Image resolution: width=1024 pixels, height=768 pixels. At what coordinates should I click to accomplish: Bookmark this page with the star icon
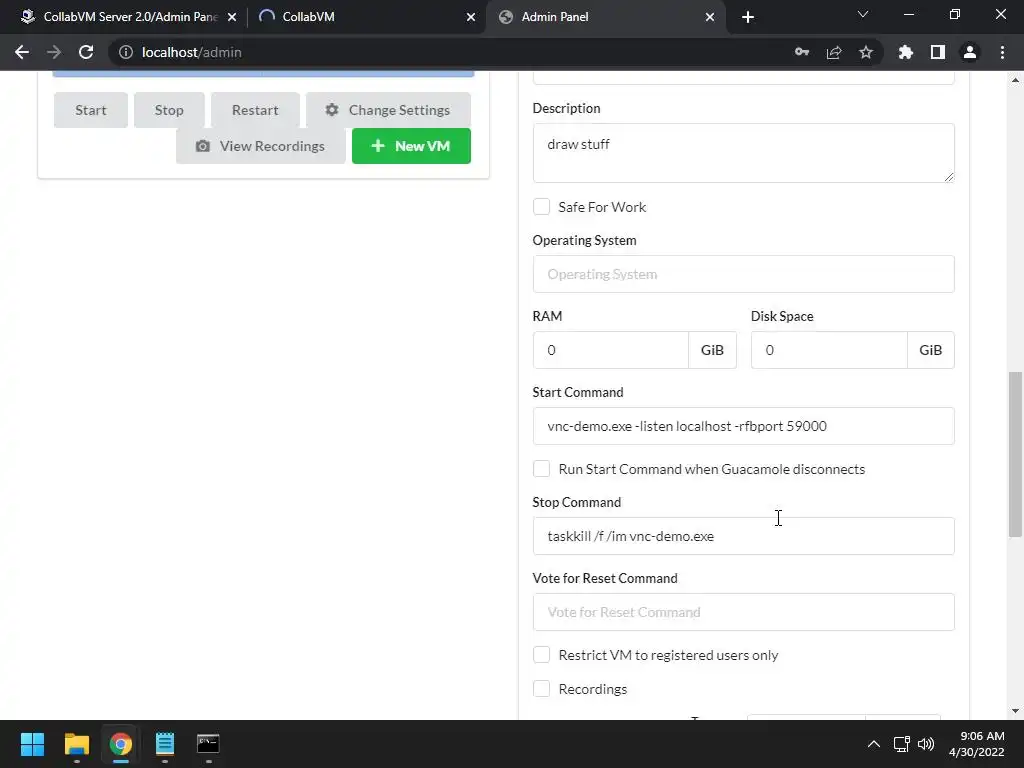point(866,52)
